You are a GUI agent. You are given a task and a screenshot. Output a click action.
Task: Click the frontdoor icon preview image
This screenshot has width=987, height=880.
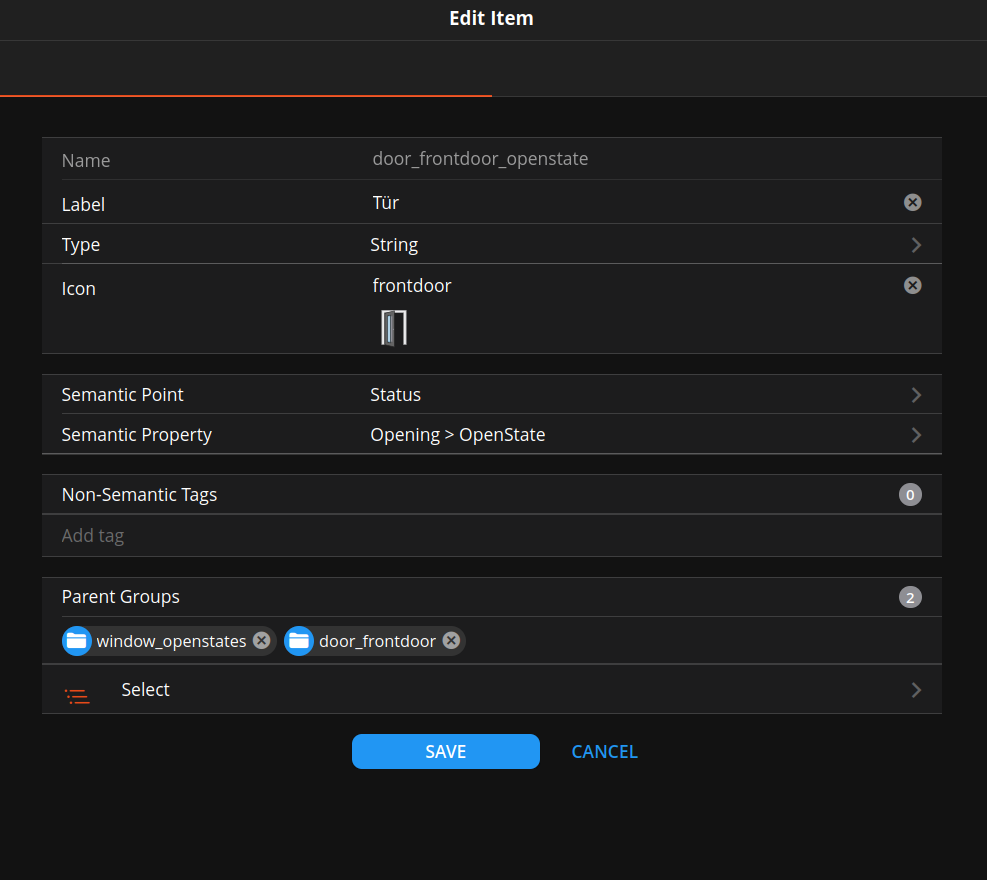[394, 327]
